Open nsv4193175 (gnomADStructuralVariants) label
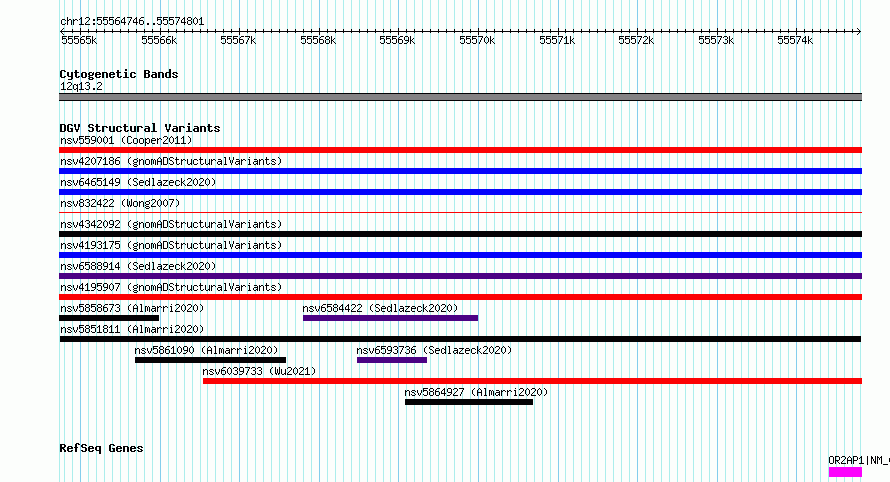 (x=171, y=245)
